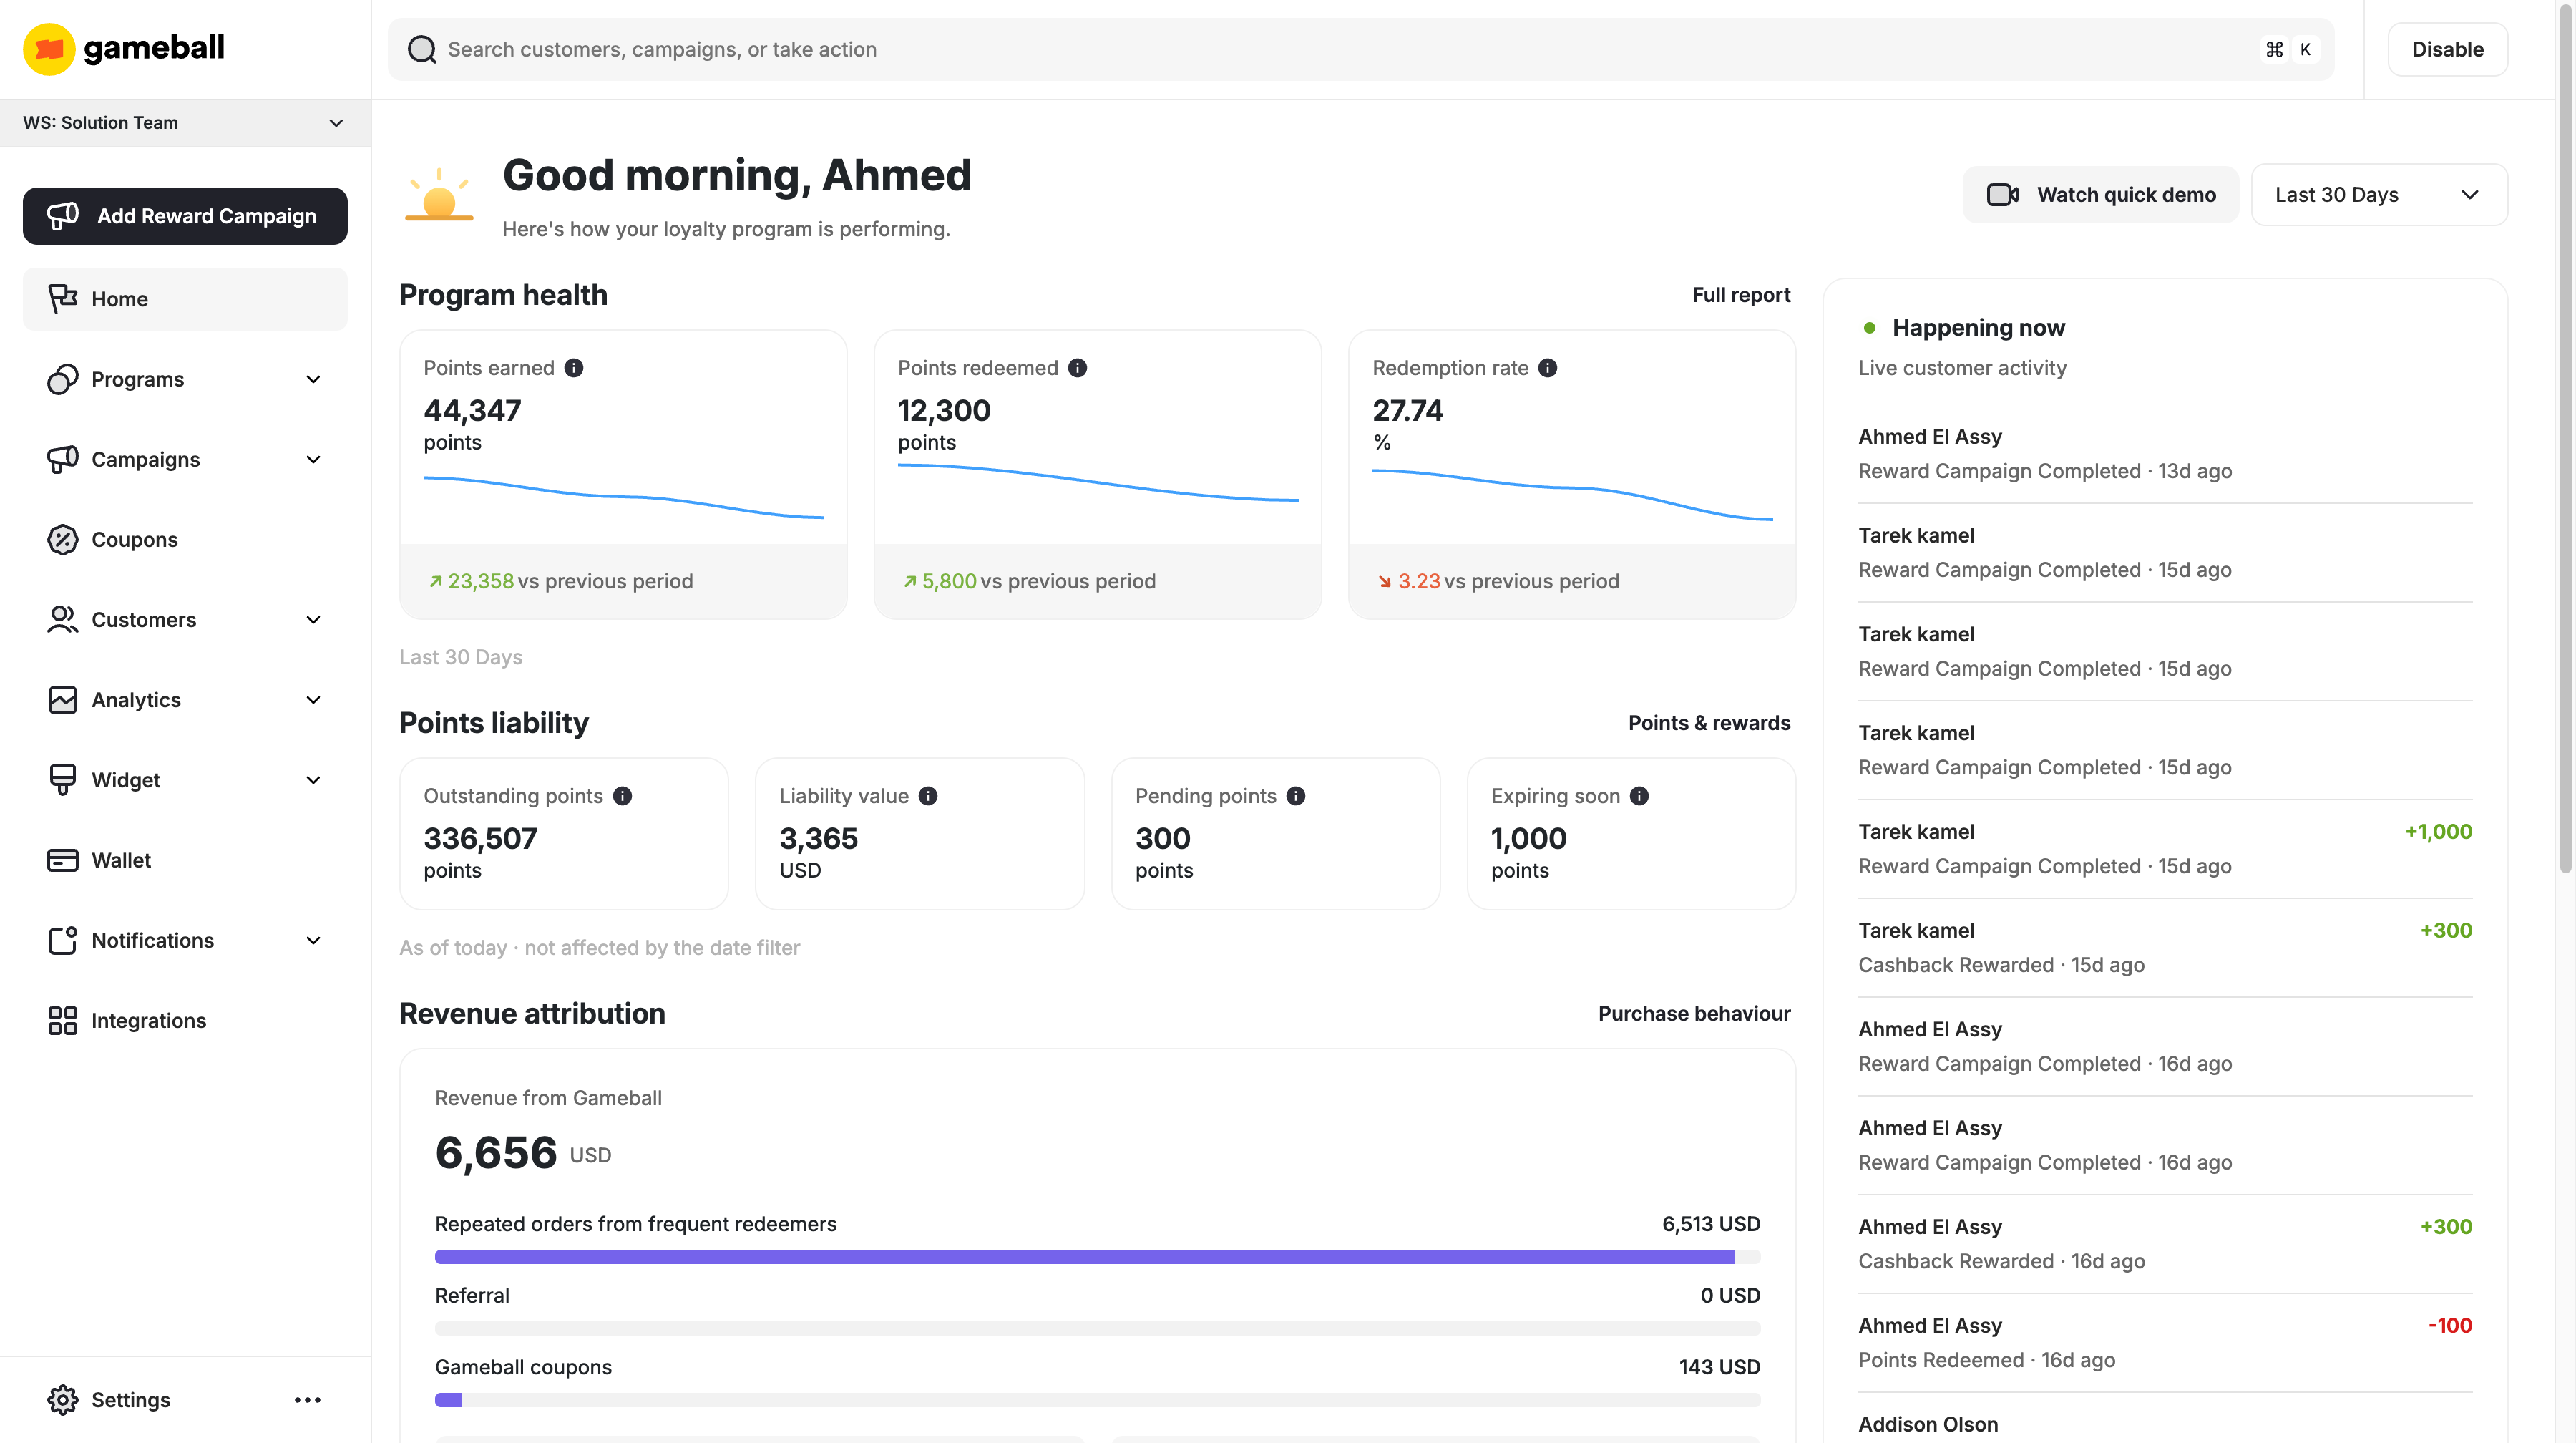Open the Last 30 Days date range dropdown
The width and height of the screenshot is (2576, 1443).
coord(2379,194)
